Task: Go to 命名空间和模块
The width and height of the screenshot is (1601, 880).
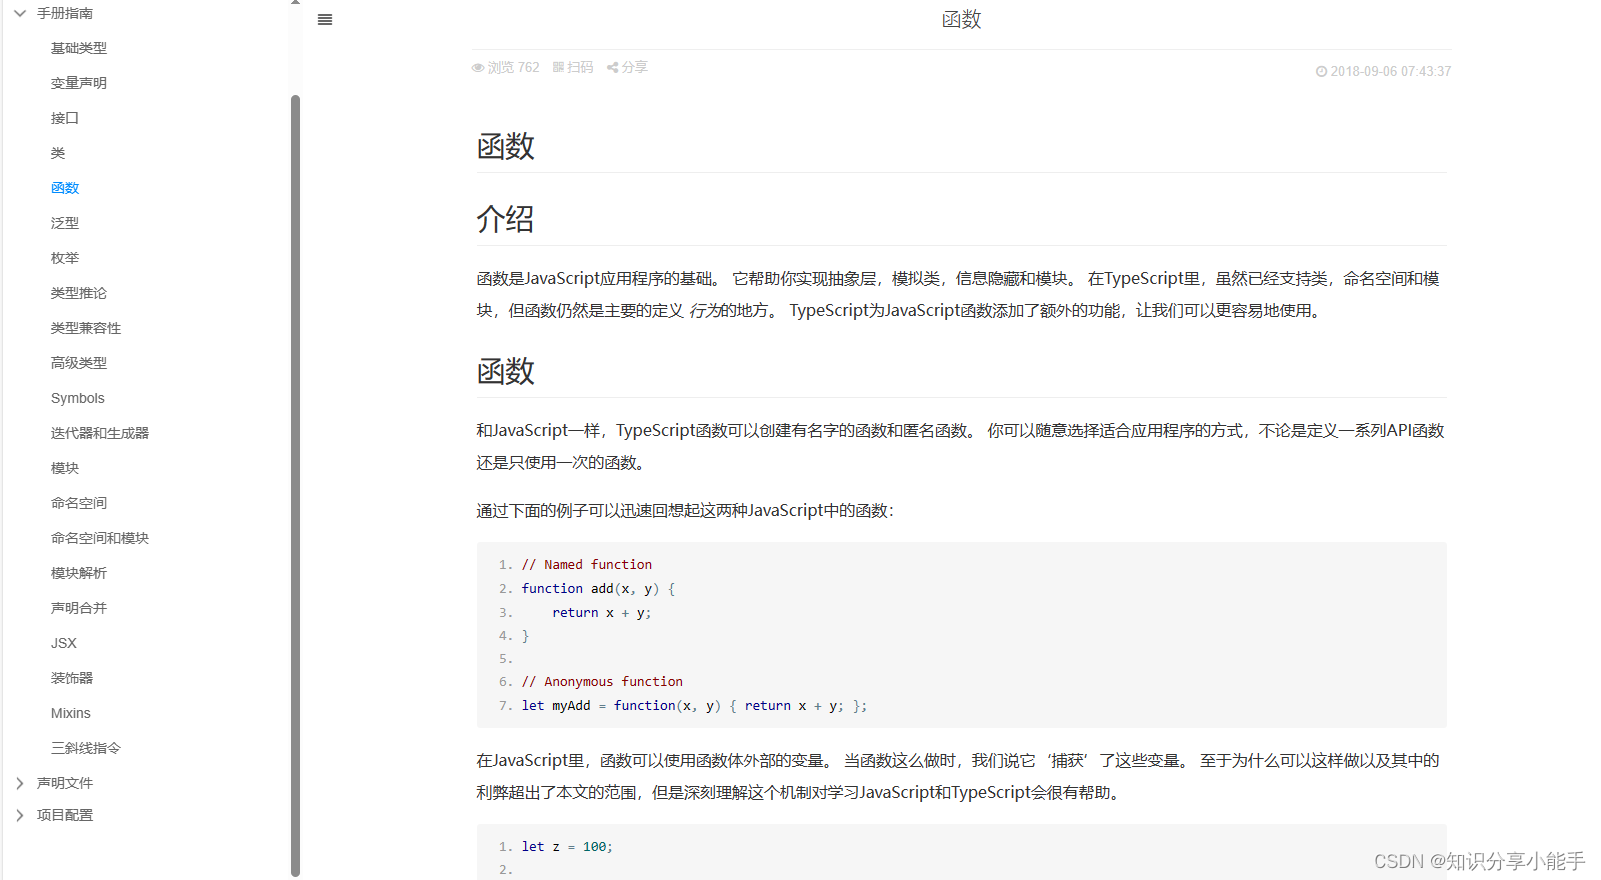Action: coord(100,538)
